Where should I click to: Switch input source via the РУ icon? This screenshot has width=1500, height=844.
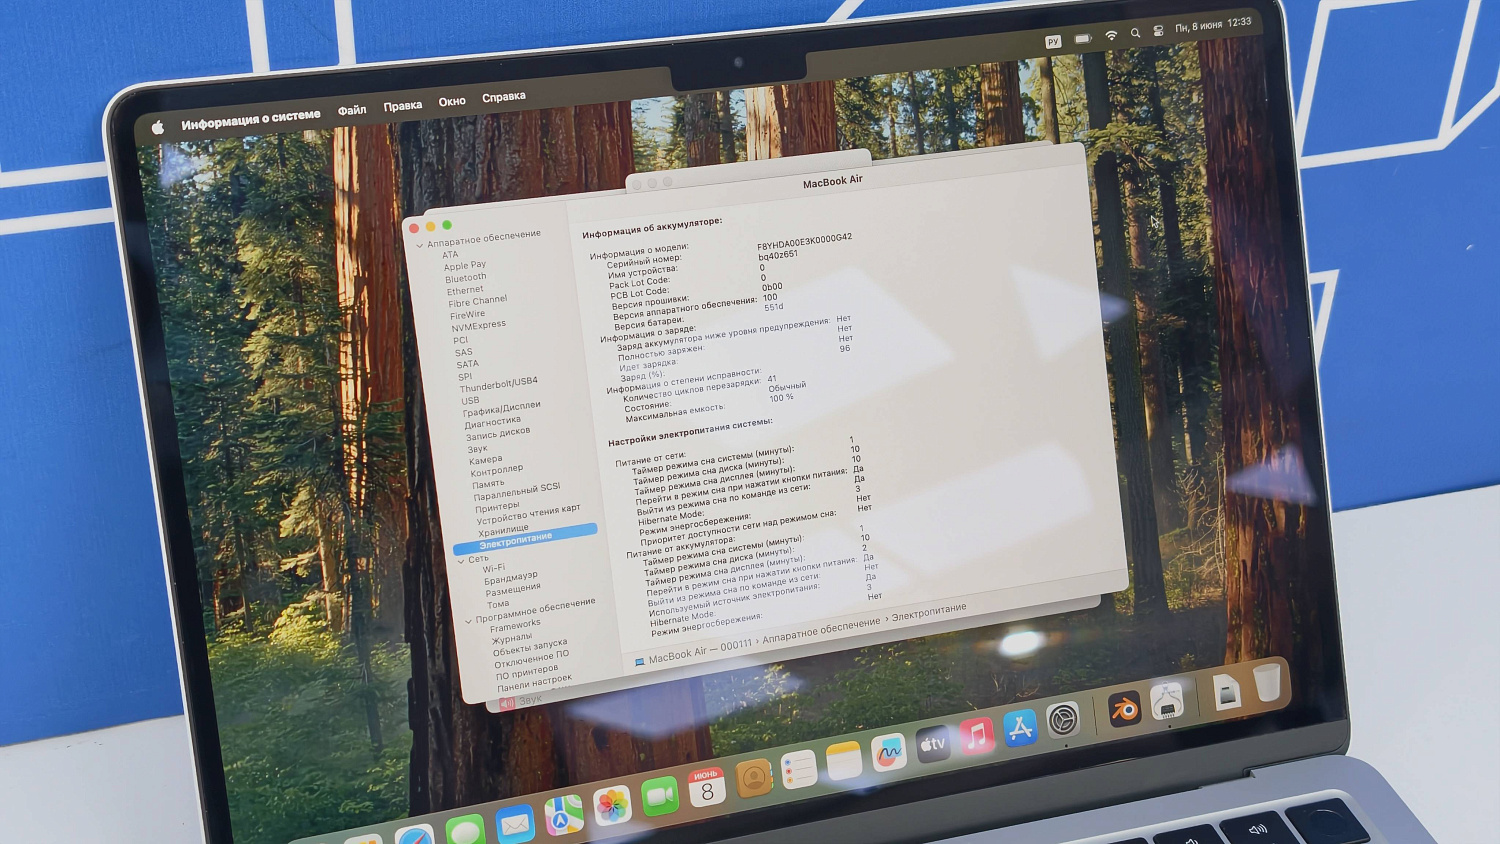1052,41
